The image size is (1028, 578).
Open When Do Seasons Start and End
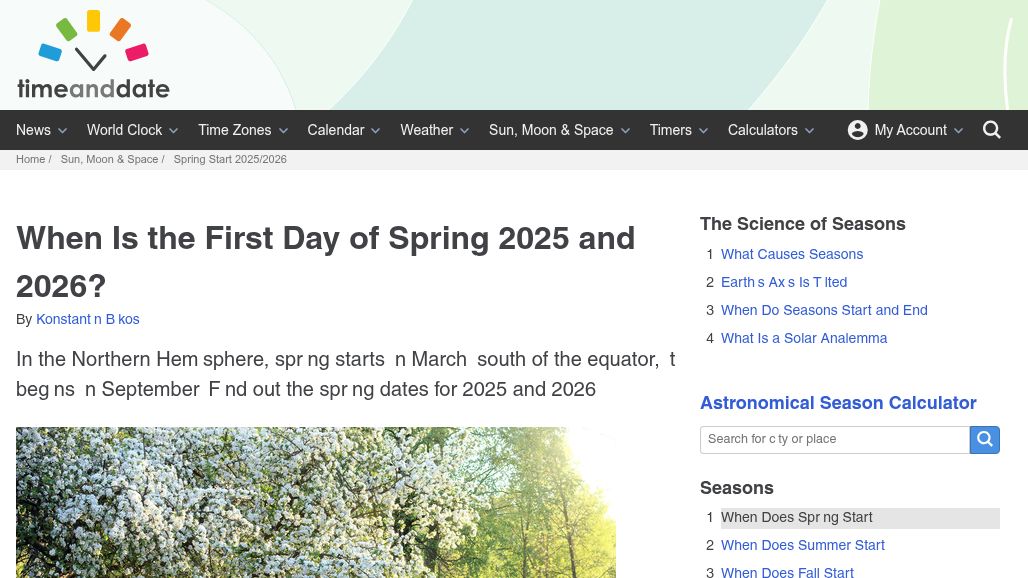coord(824,311)
